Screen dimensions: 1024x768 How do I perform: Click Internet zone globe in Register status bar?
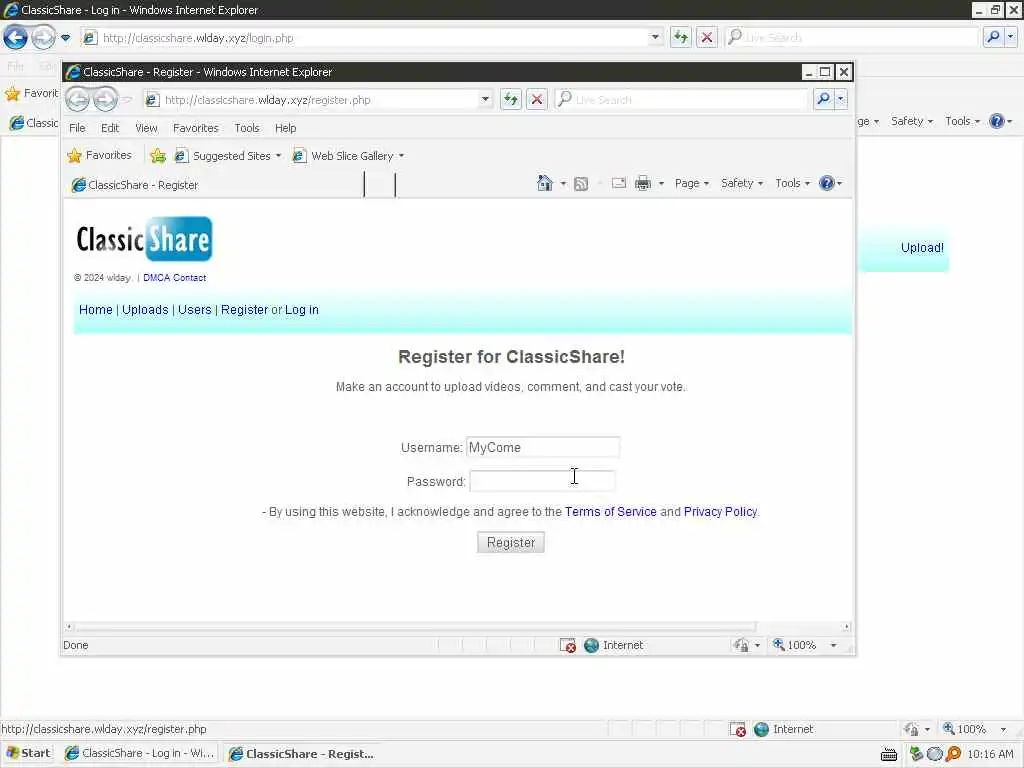[591, 645]
